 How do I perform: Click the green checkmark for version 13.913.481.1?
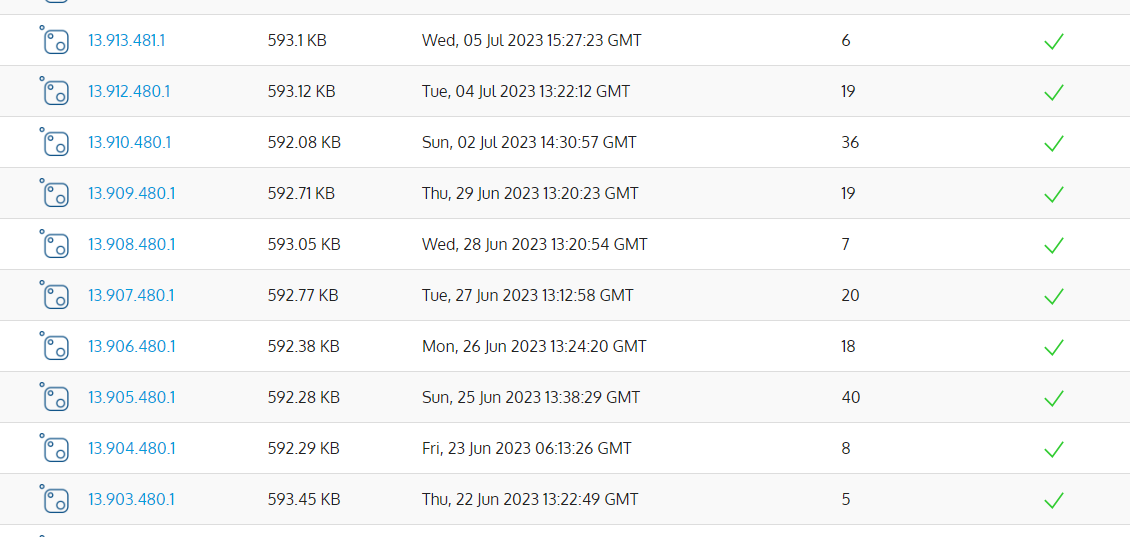(x=1054, y=41)
